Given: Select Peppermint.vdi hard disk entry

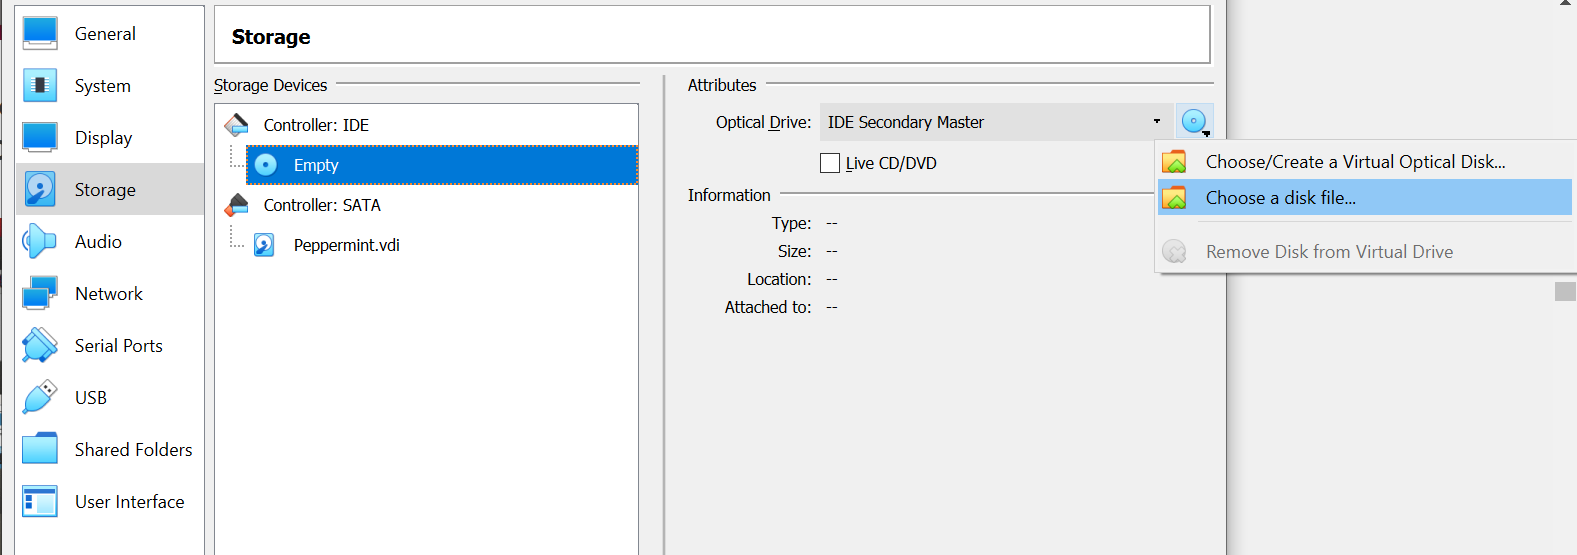Looking at the screenshot, I should [x=346, y=245].
